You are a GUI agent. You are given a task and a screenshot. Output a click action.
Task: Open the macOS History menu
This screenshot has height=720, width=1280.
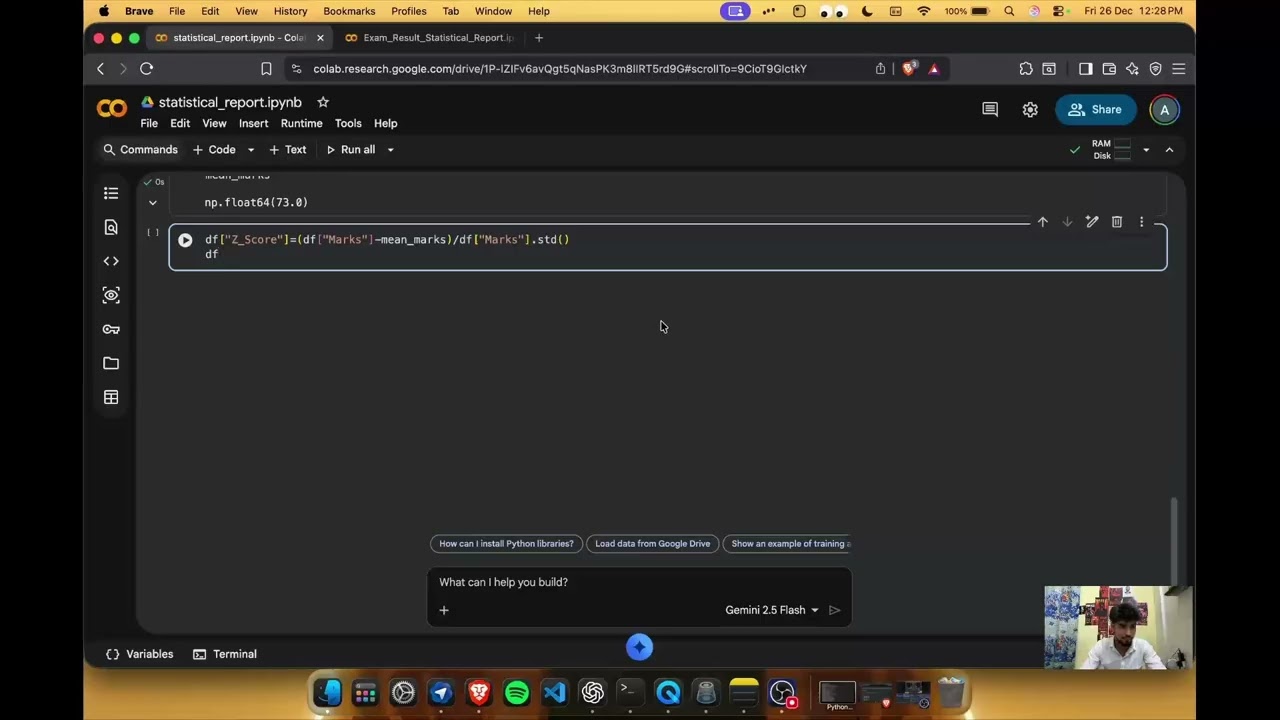click(x=290, y=11)
